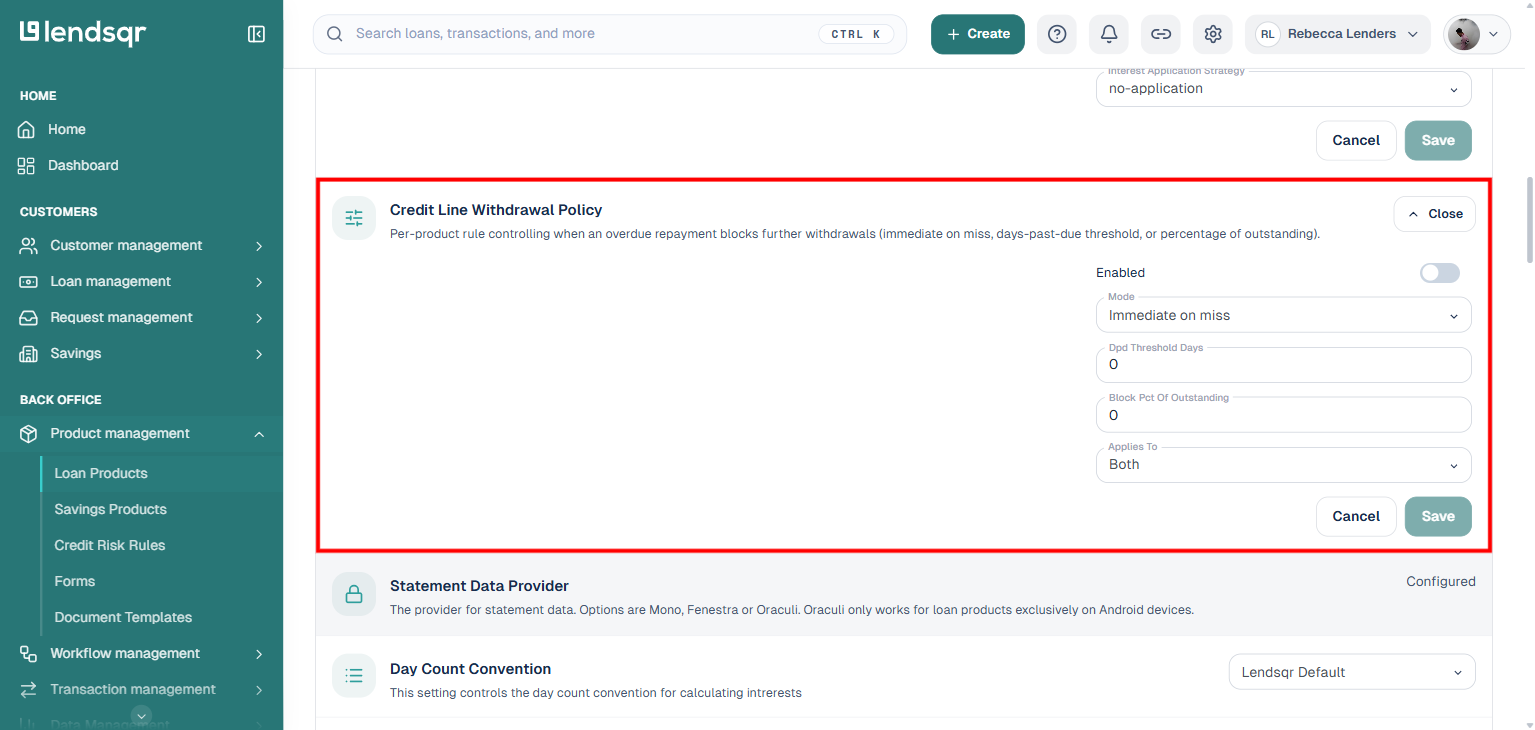The image size is (1535, 730).
Task: Click the Credit Line Withdrawal Policy sliders icon
Action: 354,218
